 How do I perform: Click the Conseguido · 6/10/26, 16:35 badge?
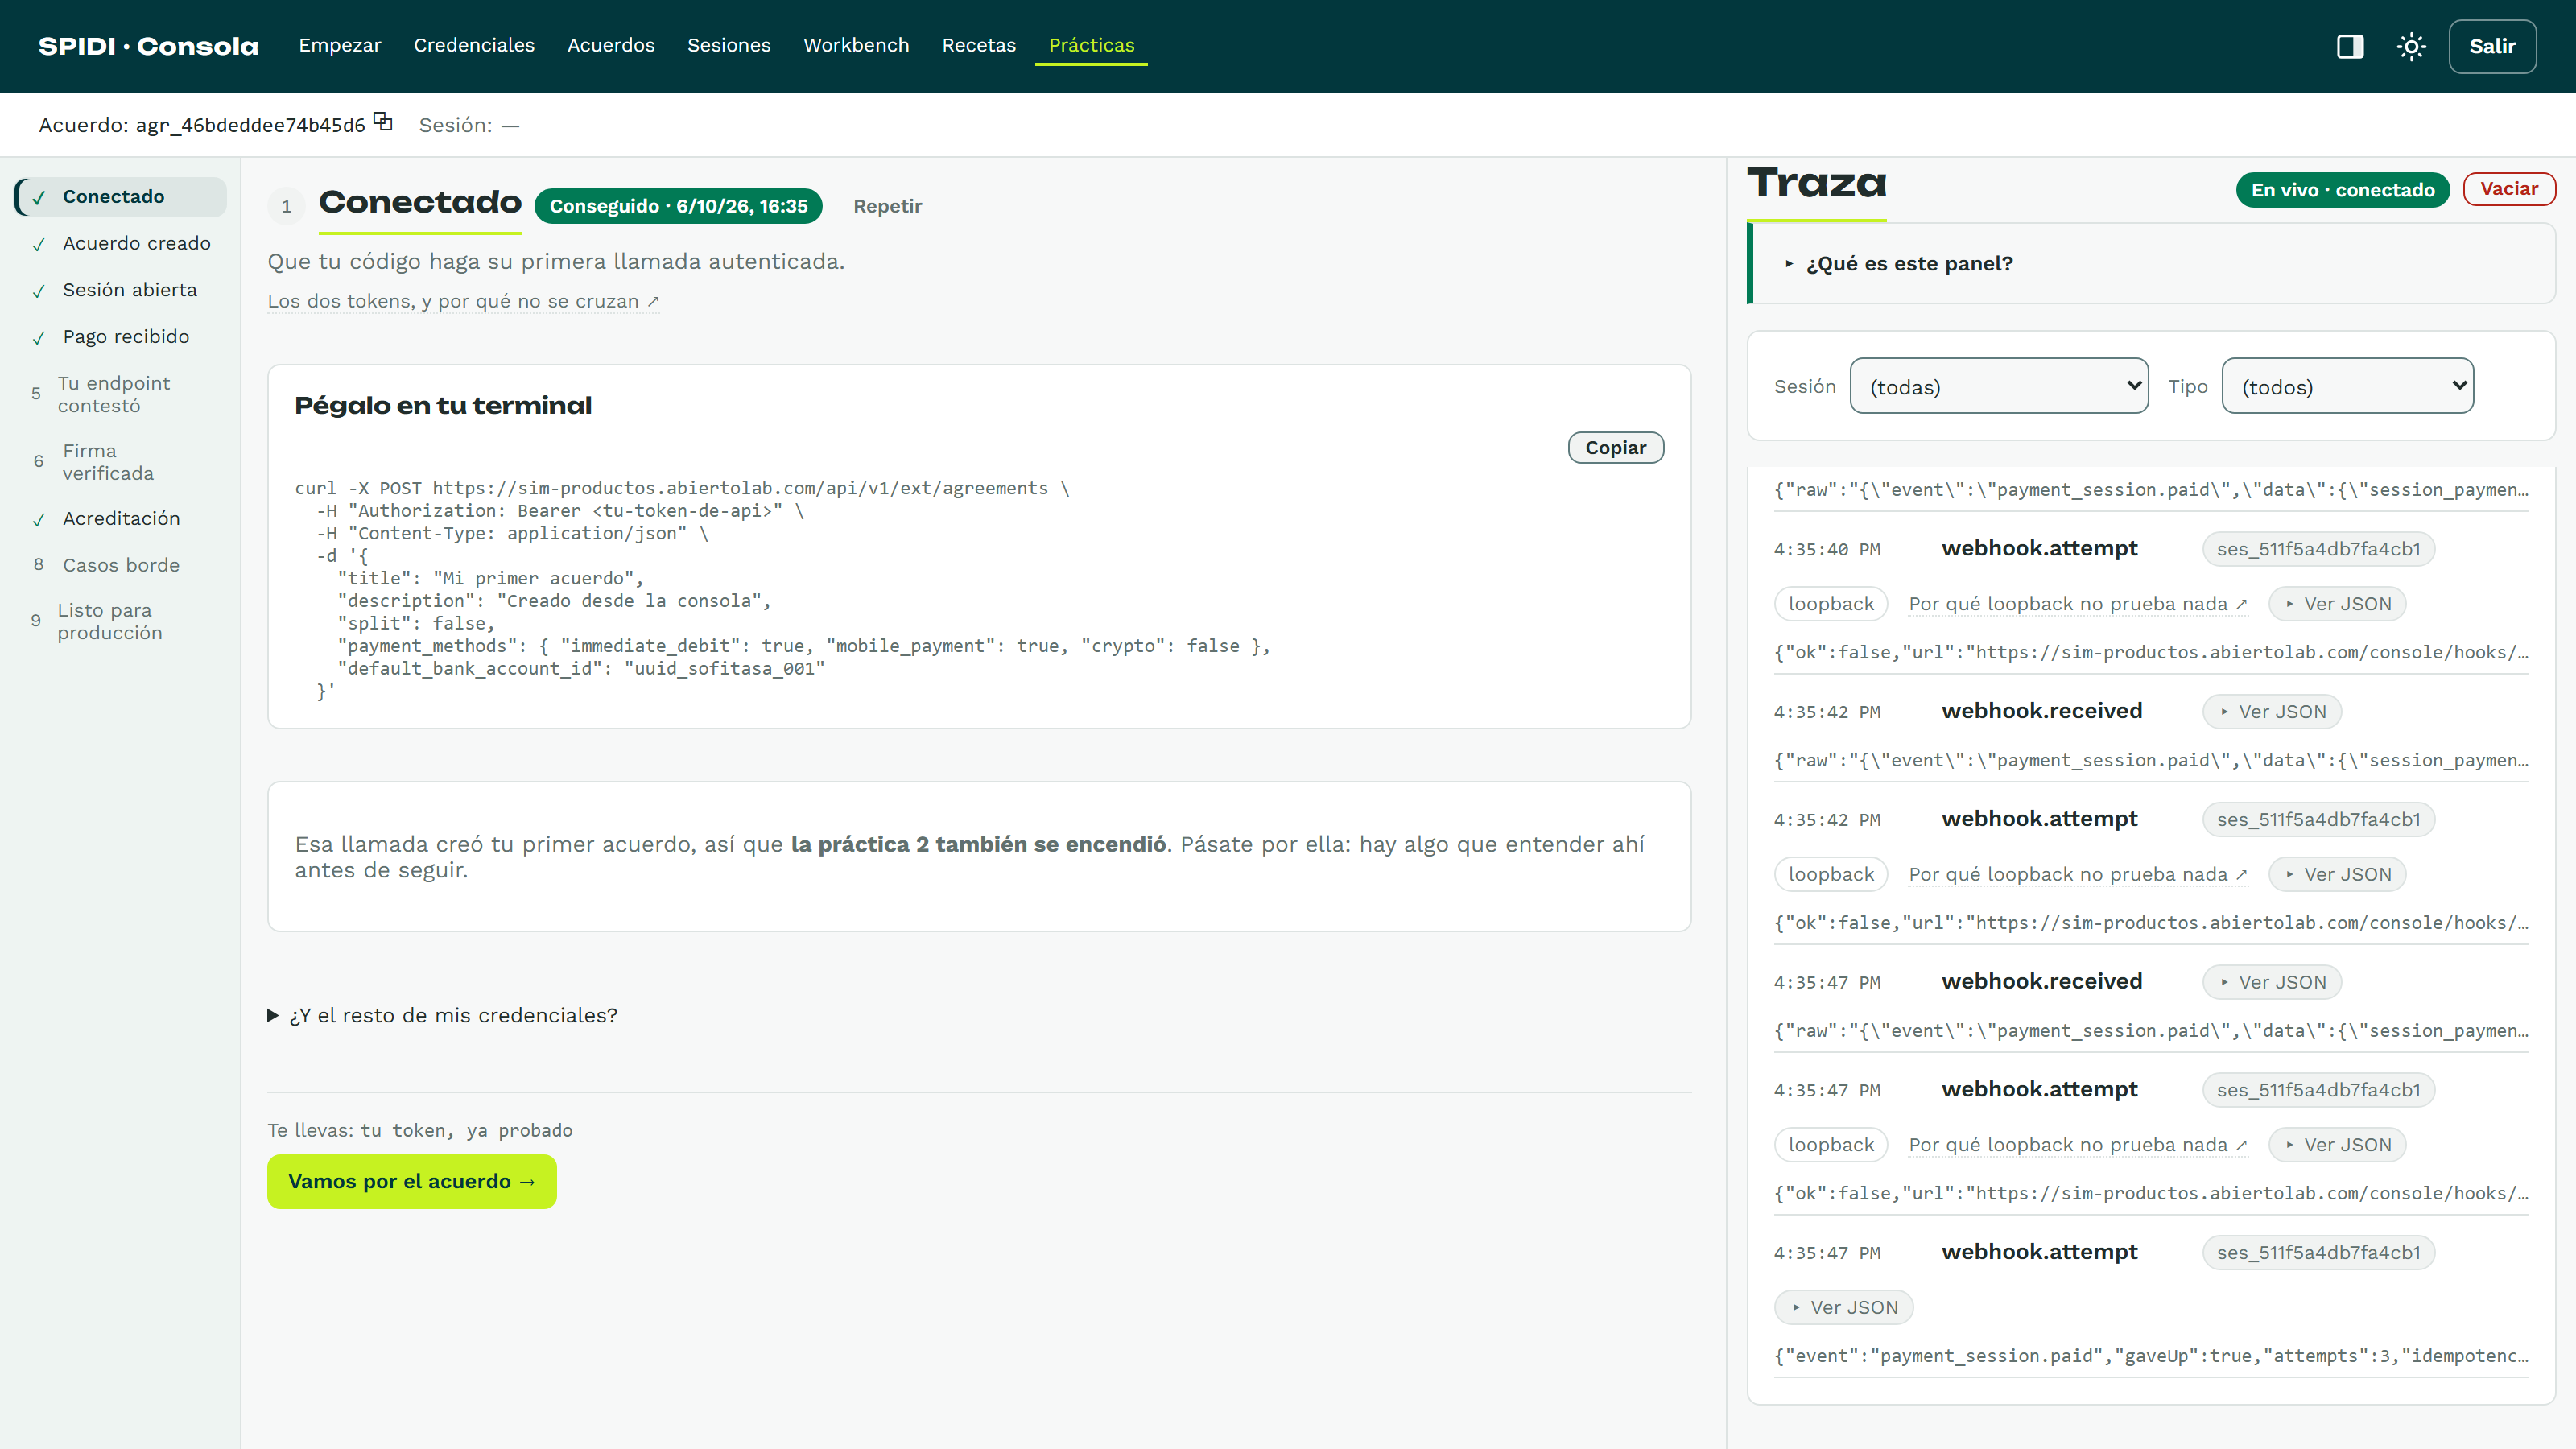click(678, 206)
